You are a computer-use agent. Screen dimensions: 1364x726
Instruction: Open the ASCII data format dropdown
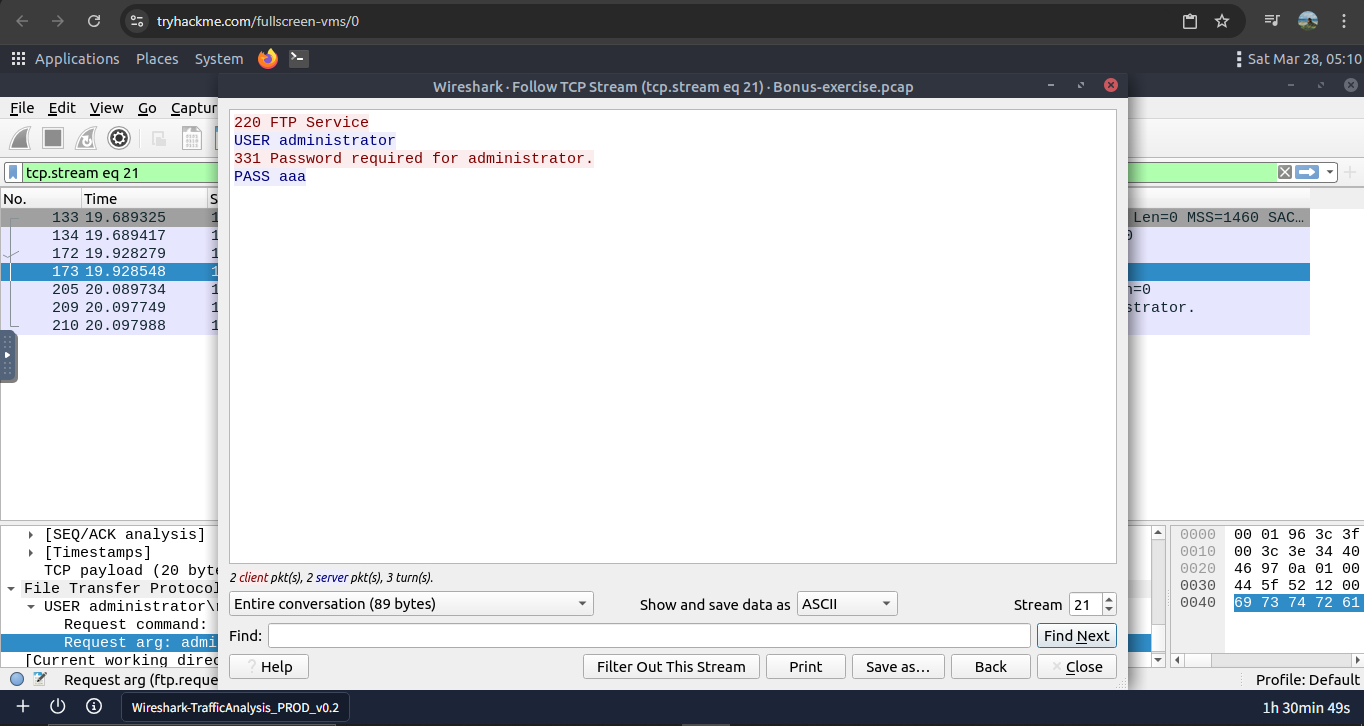tap(847, 604)
